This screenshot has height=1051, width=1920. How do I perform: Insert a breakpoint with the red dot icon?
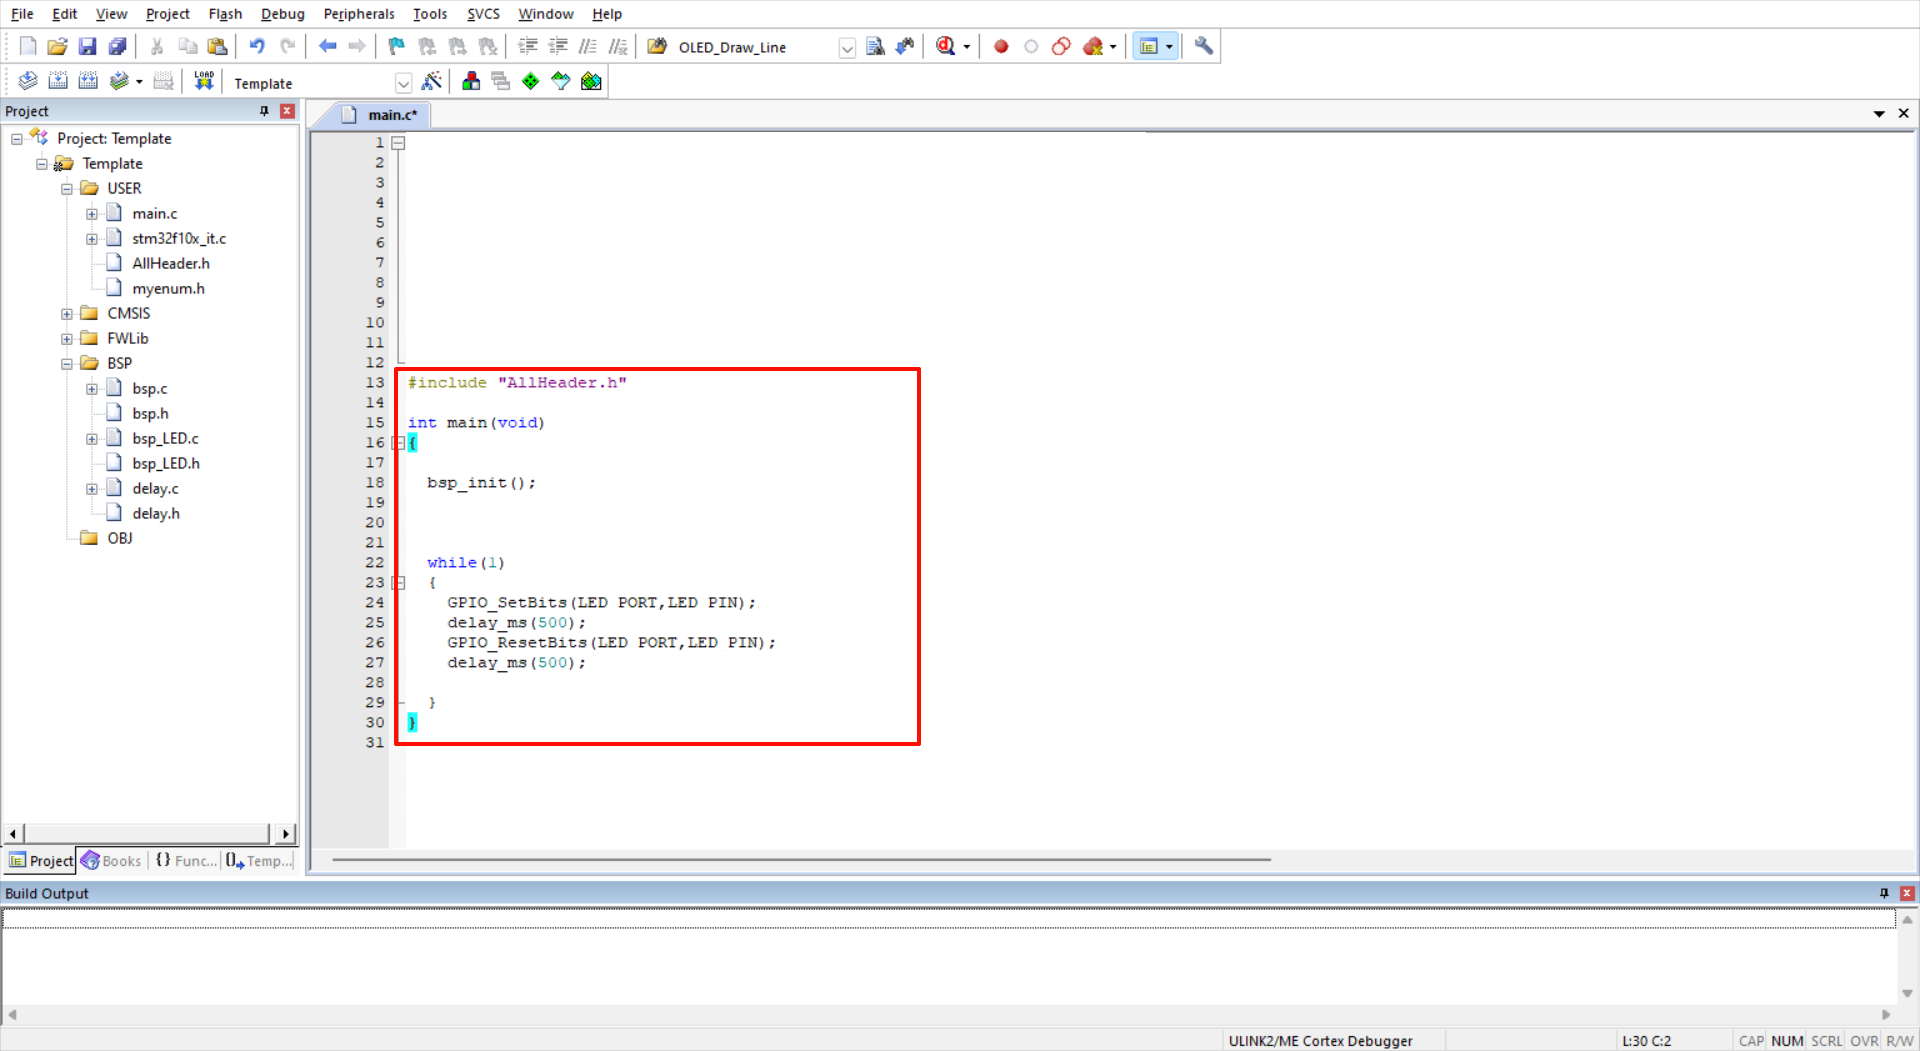click(x=1001, y=46)
